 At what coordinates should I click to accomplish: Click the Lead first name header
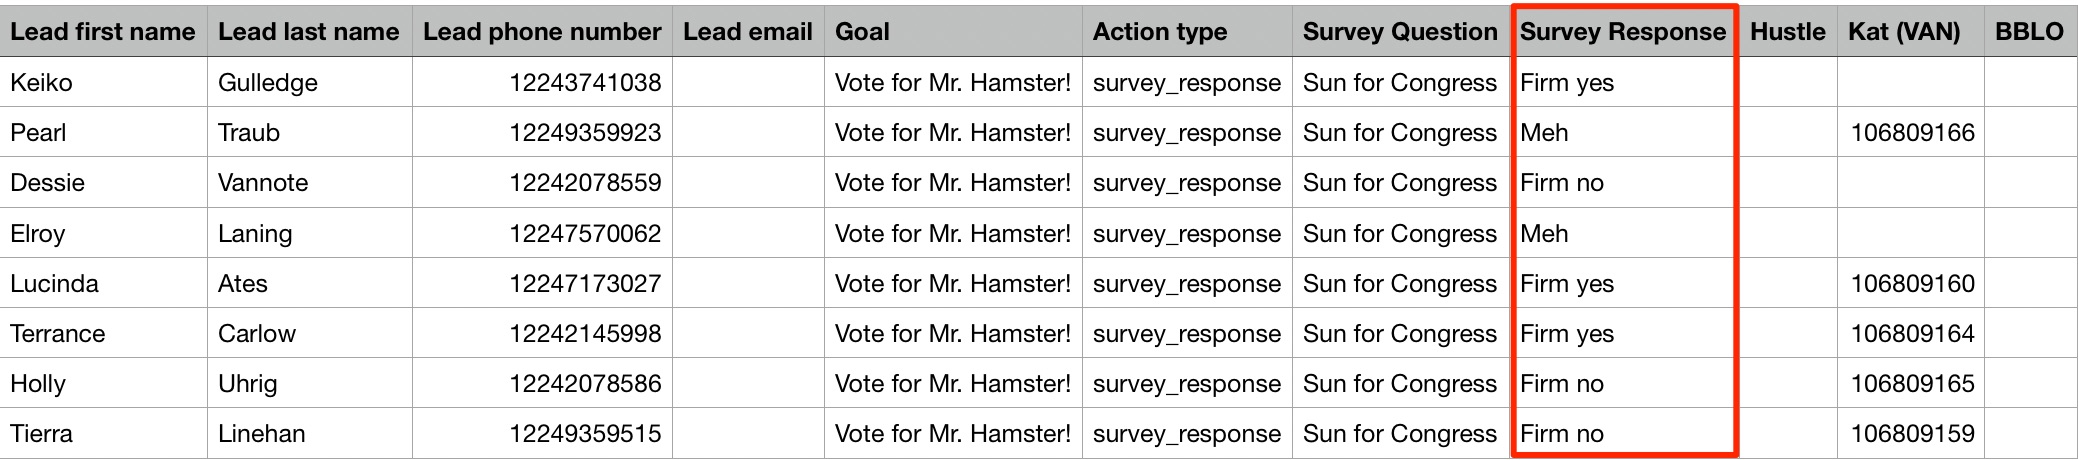(x=103, y=32)
